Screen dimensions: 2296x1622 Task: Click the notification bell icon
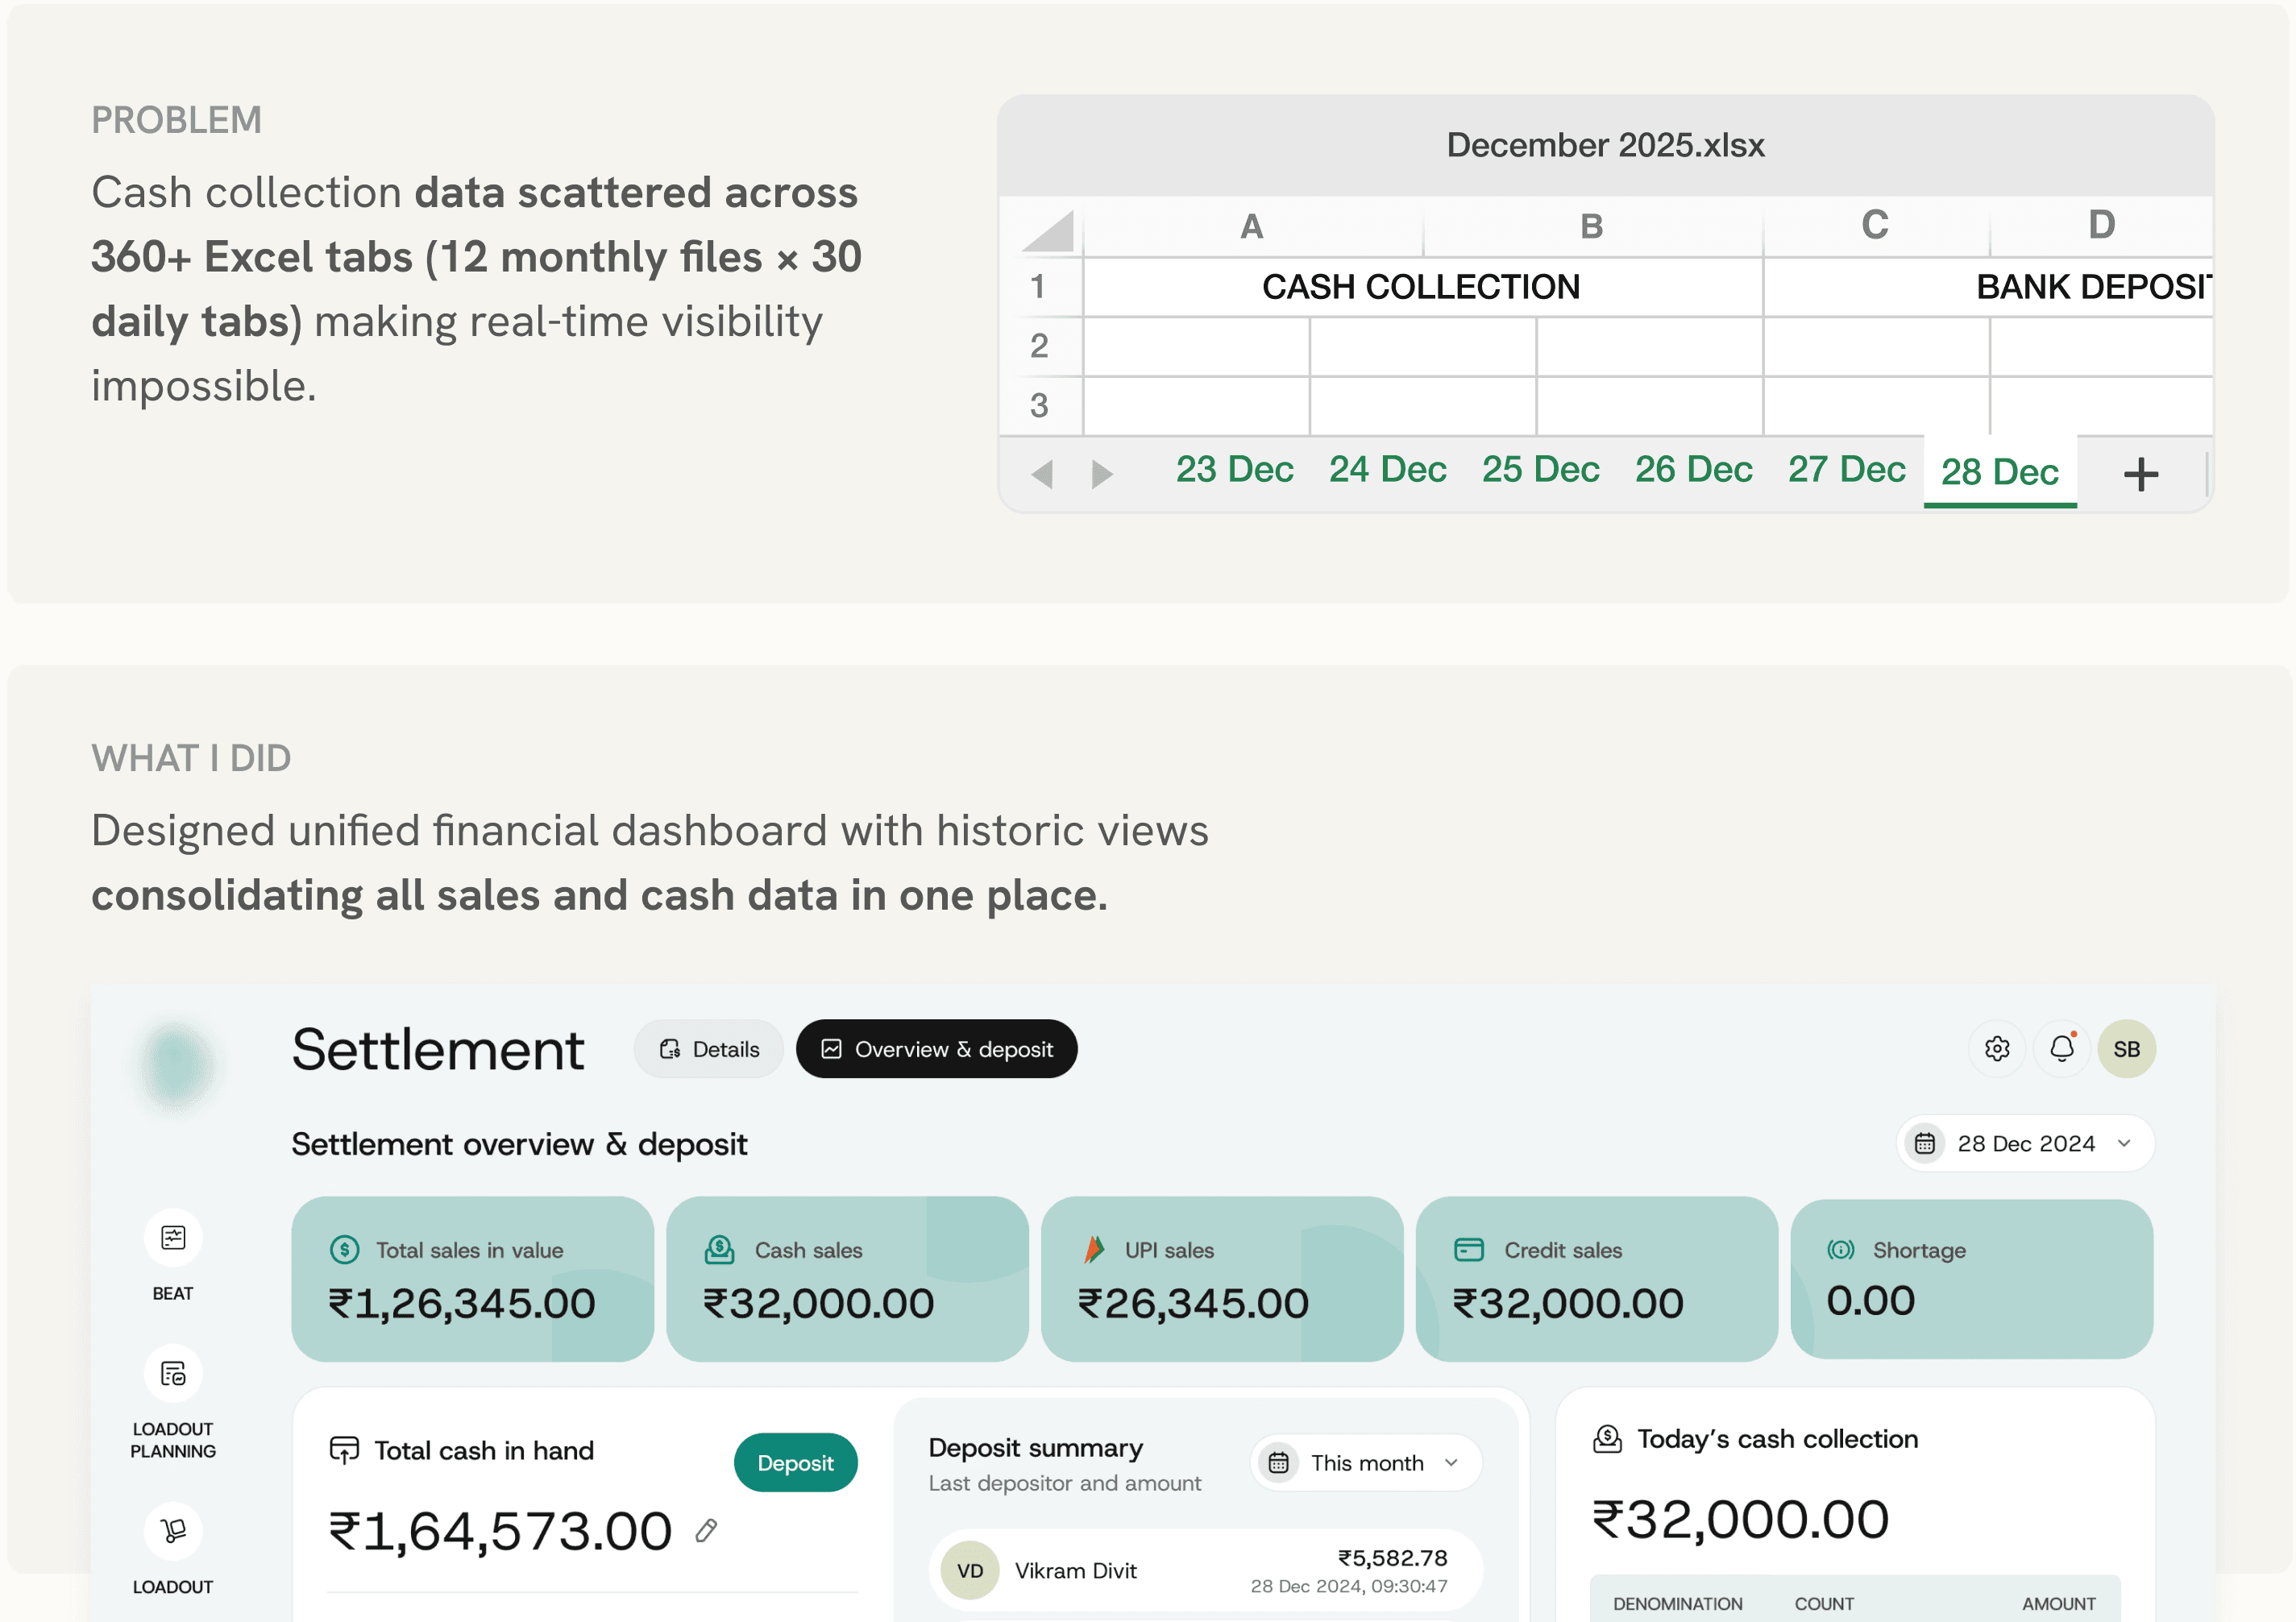click(x=2061, y=1048)
